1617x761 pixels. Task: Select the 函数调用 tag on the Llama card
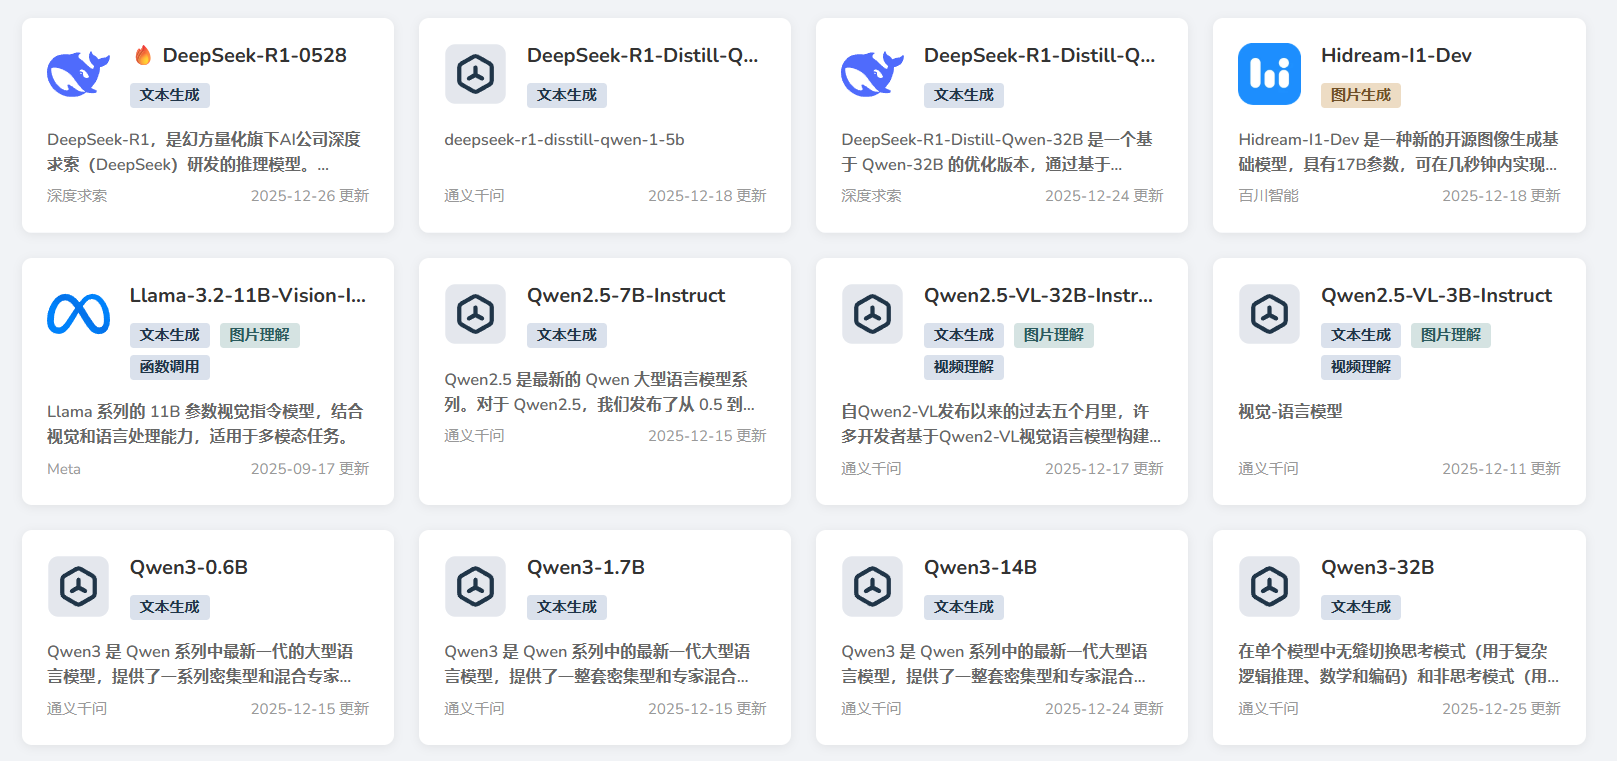click(170, 367)
